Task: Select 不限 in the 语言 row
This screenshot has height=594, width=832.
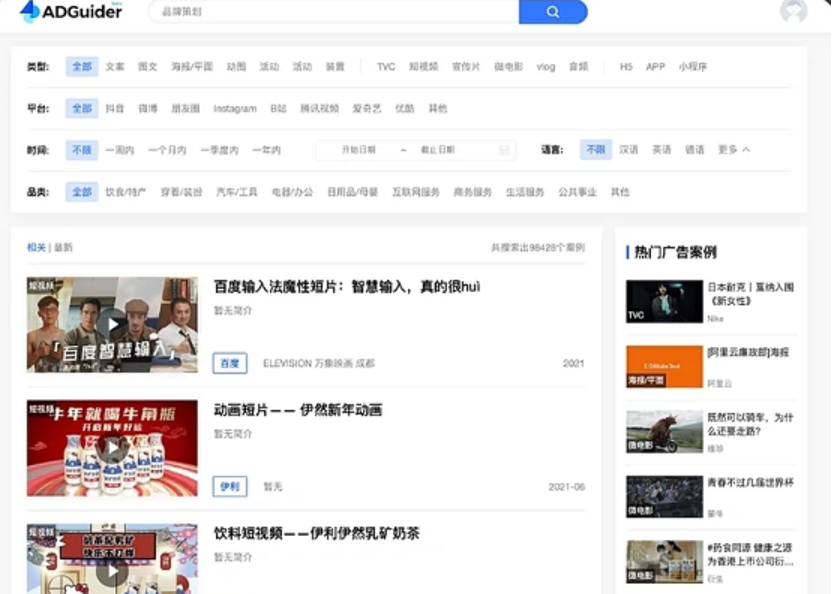Action: click(x=595, y=150)
